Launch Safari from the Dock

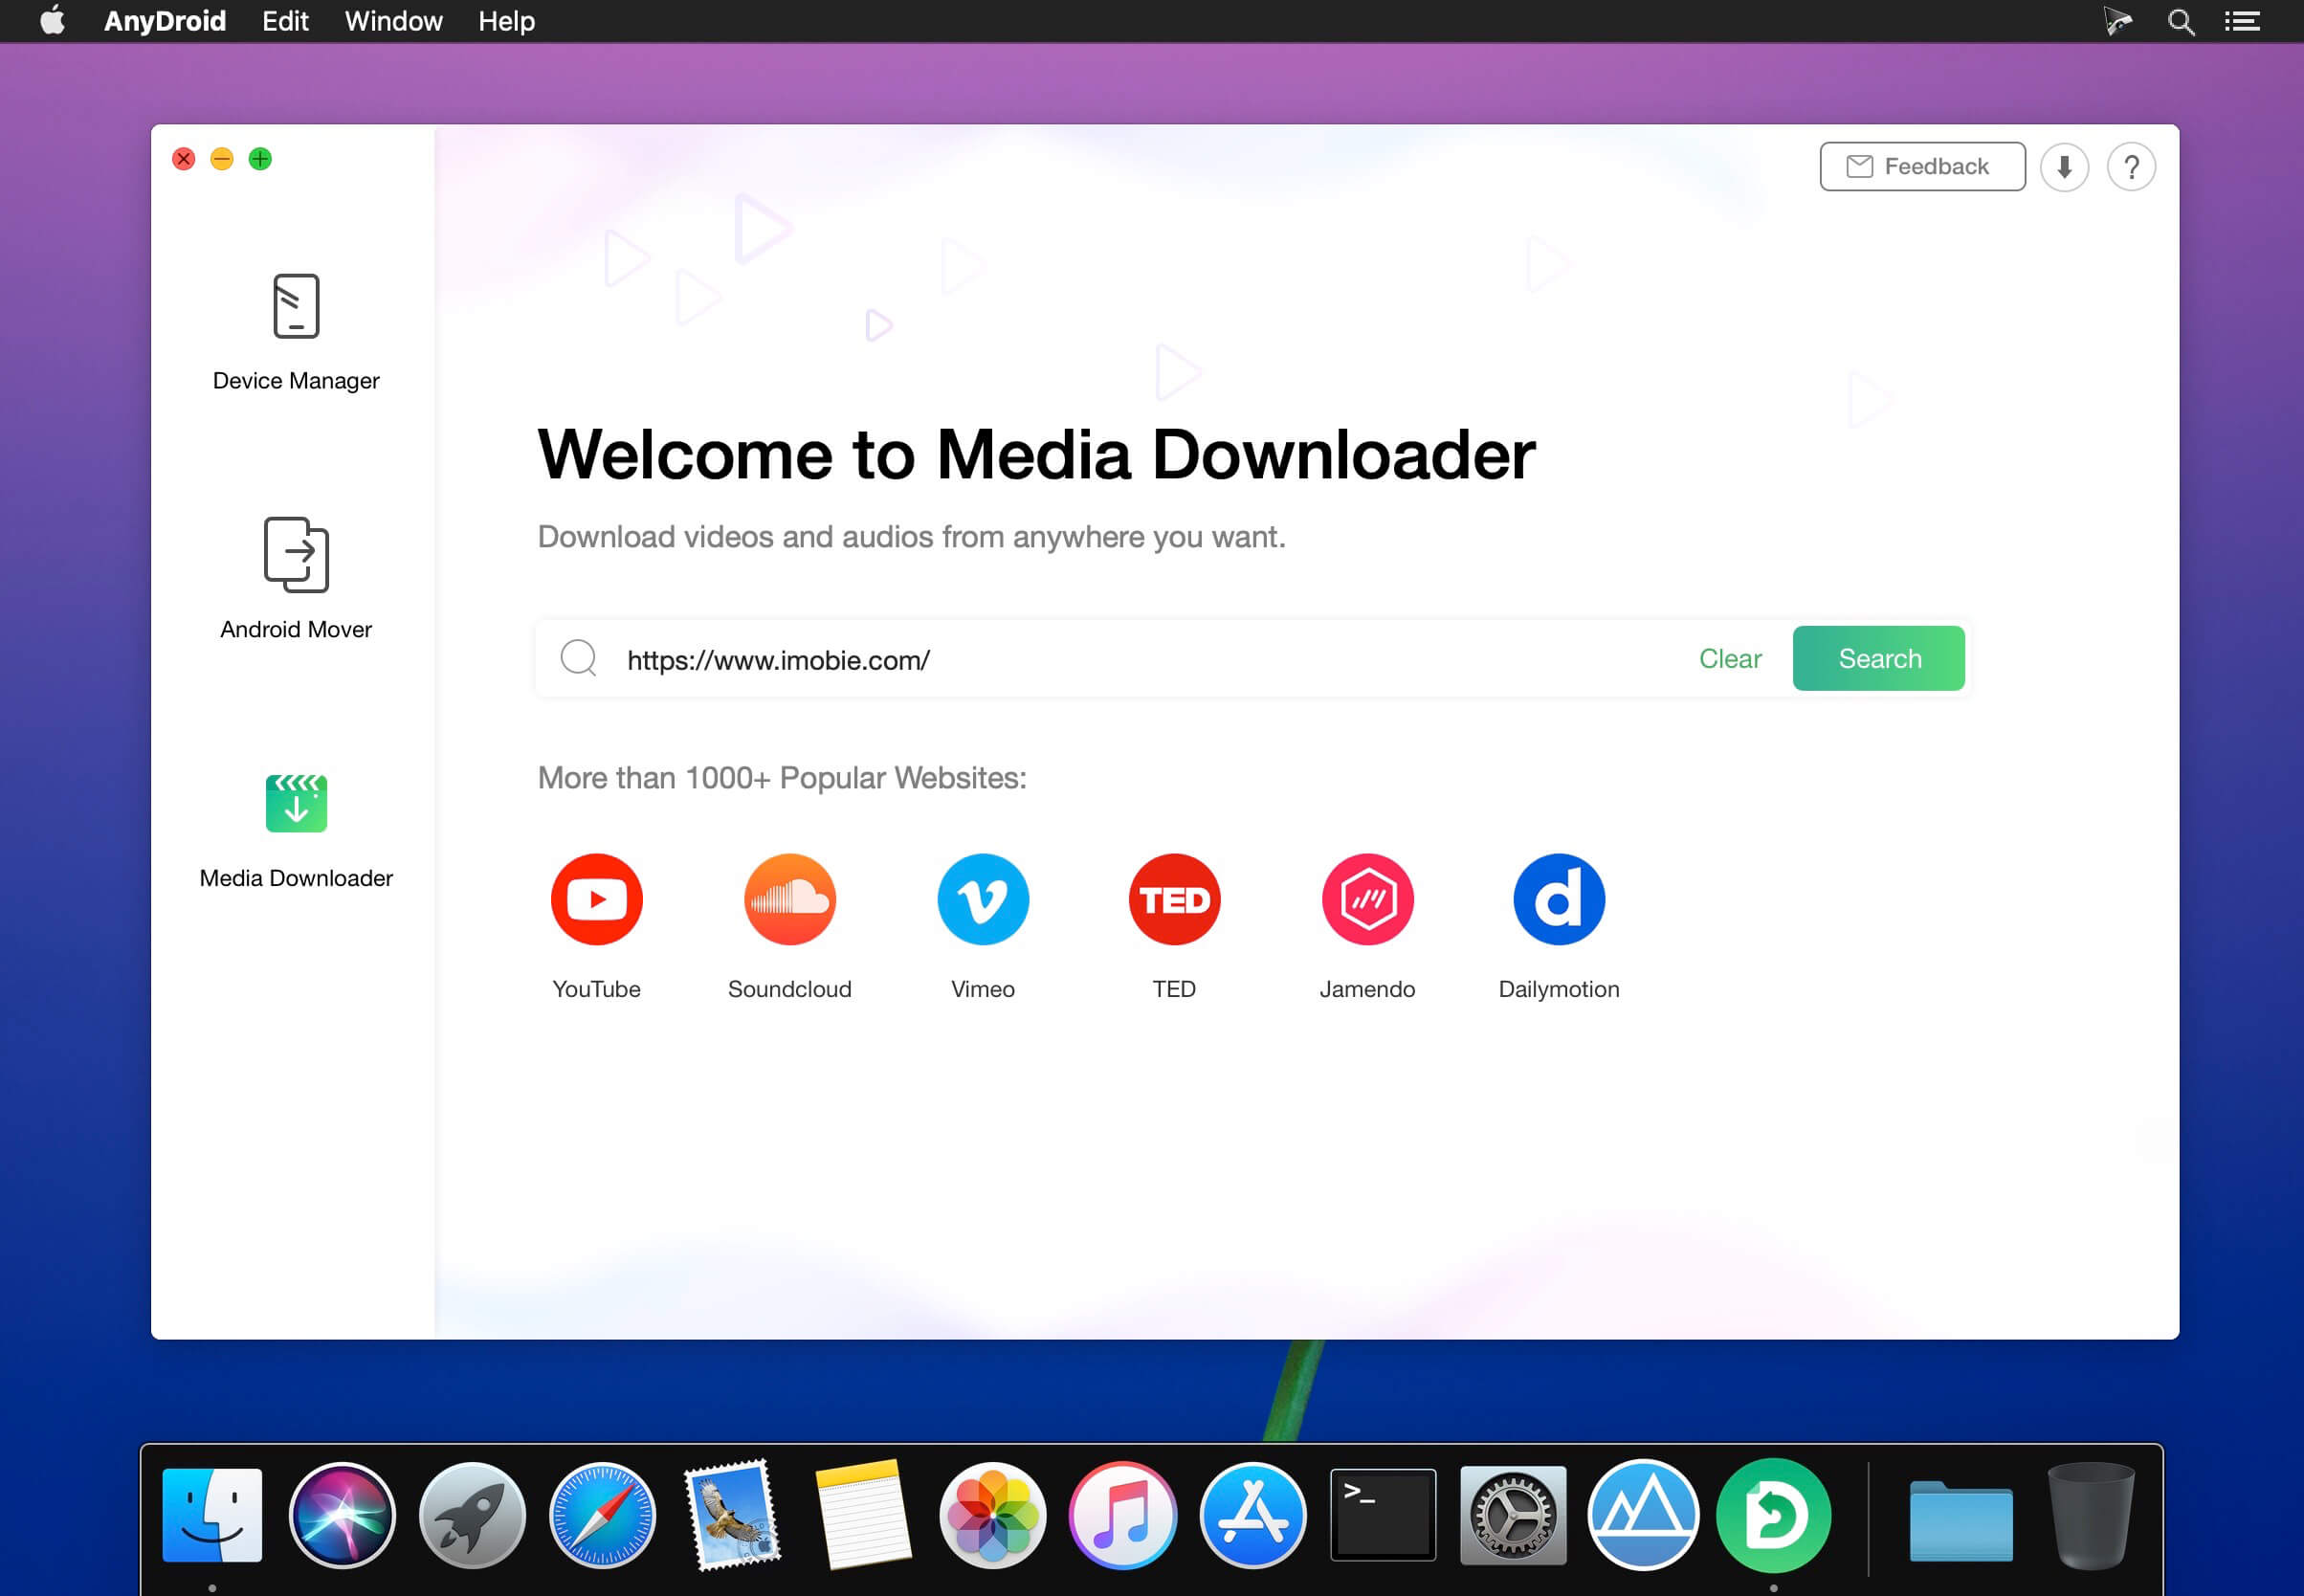pyautogui.click(x=604, y=1514)
